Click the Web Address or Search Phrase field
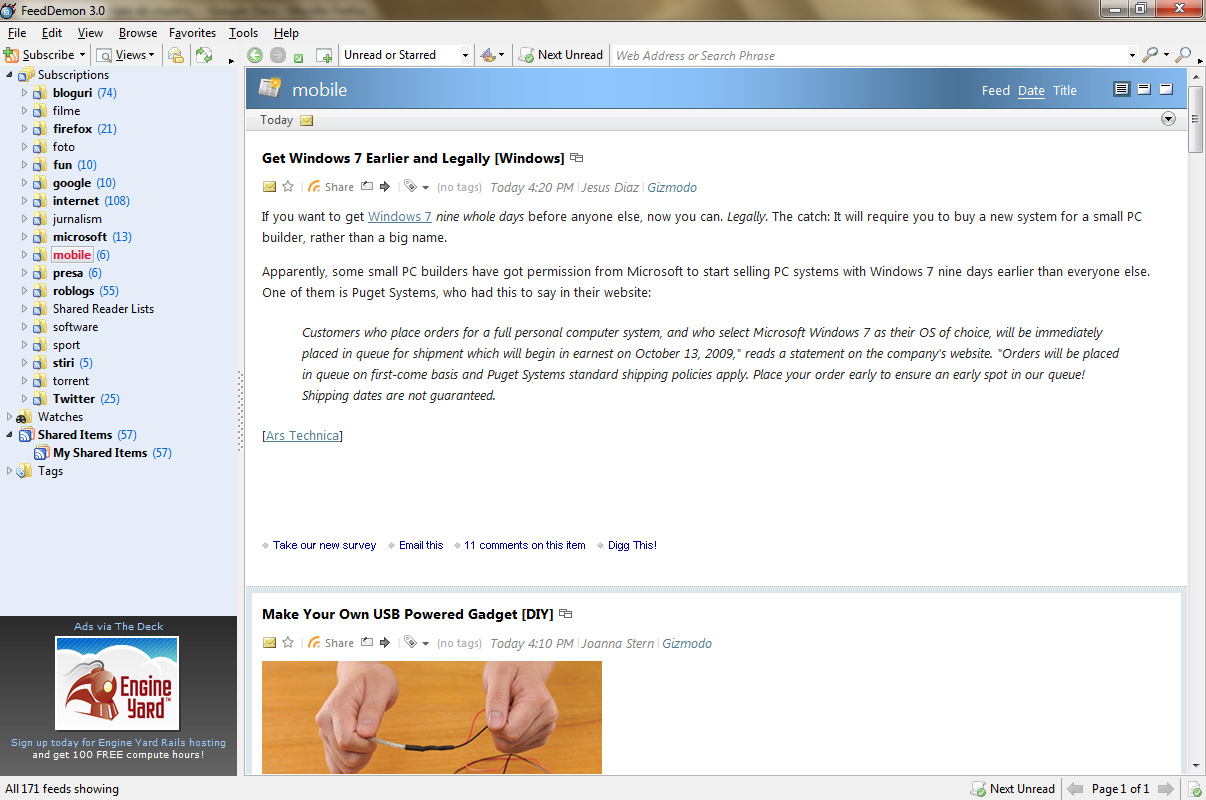1206x800 pixels. point(869,56)
